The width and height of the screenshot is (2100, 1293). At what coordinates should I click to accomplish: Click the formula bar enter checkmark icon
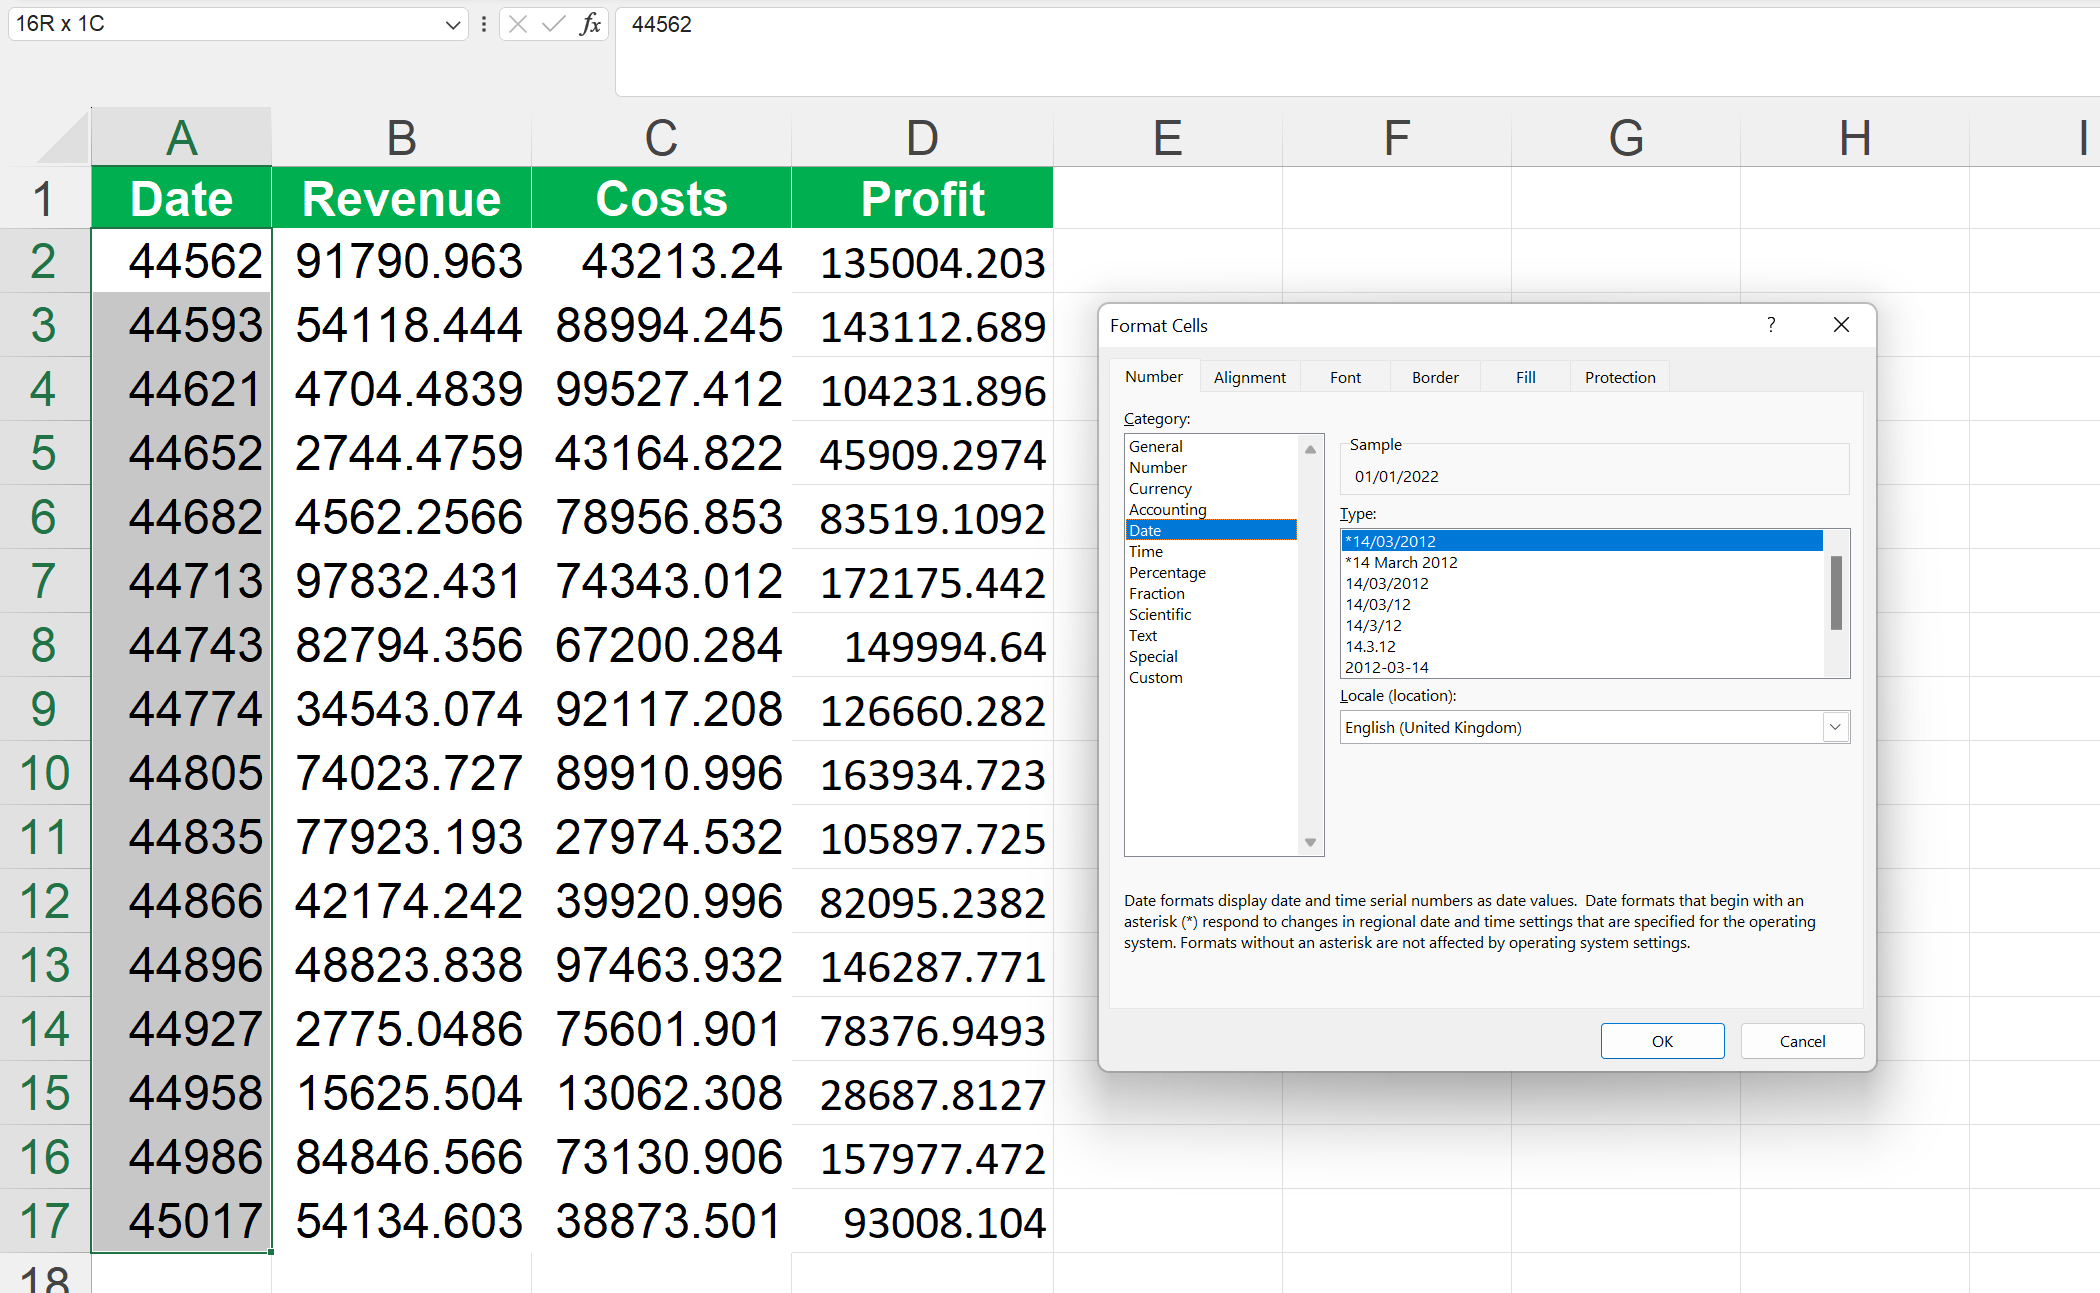553,24
